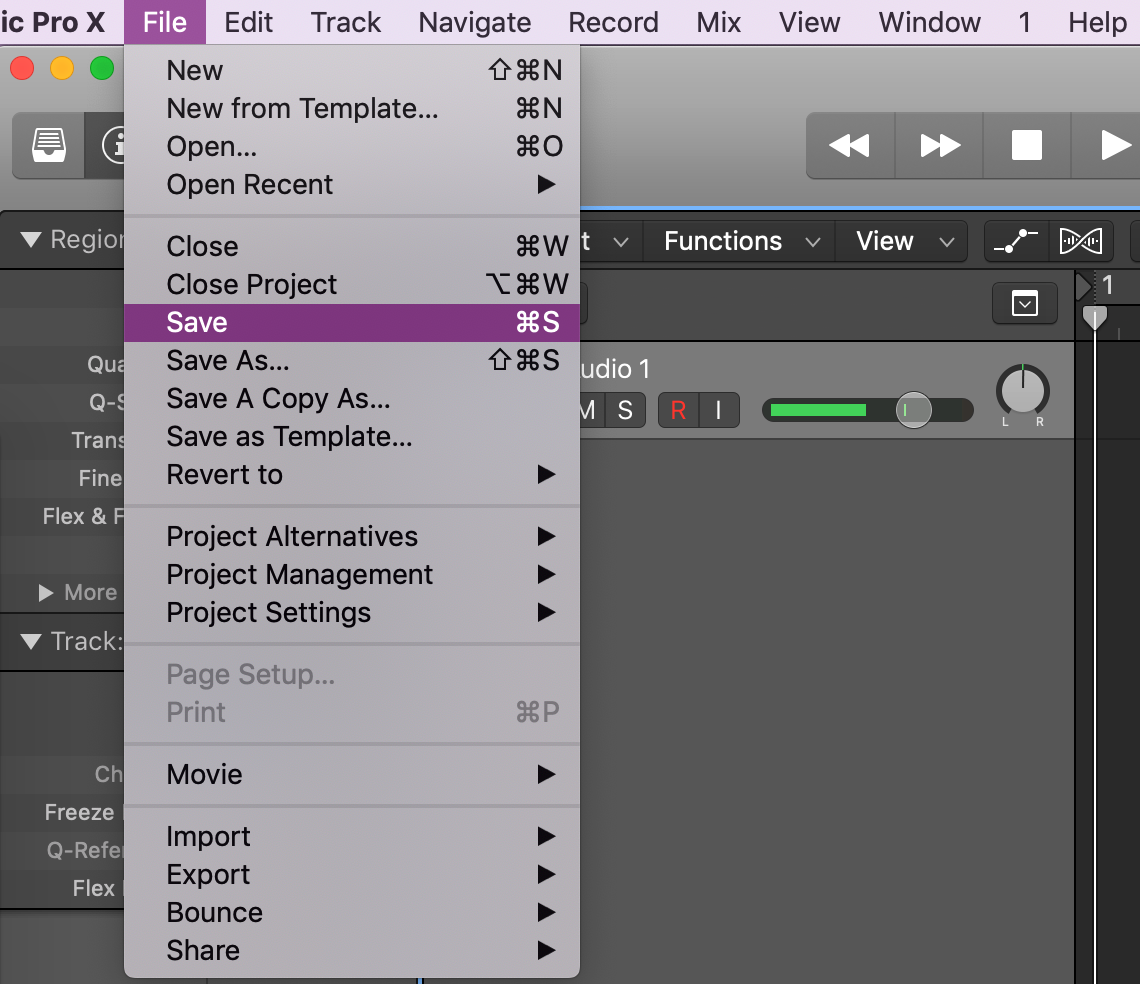Open the screenset 1 menu
1140x984 pixels.
[x=1024, y=23]
